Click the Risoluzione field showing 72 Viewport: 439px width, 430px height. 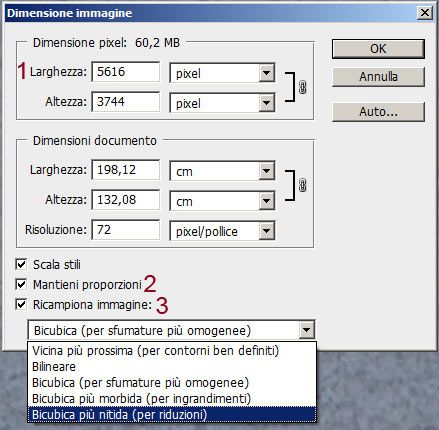tap(126, 230)
